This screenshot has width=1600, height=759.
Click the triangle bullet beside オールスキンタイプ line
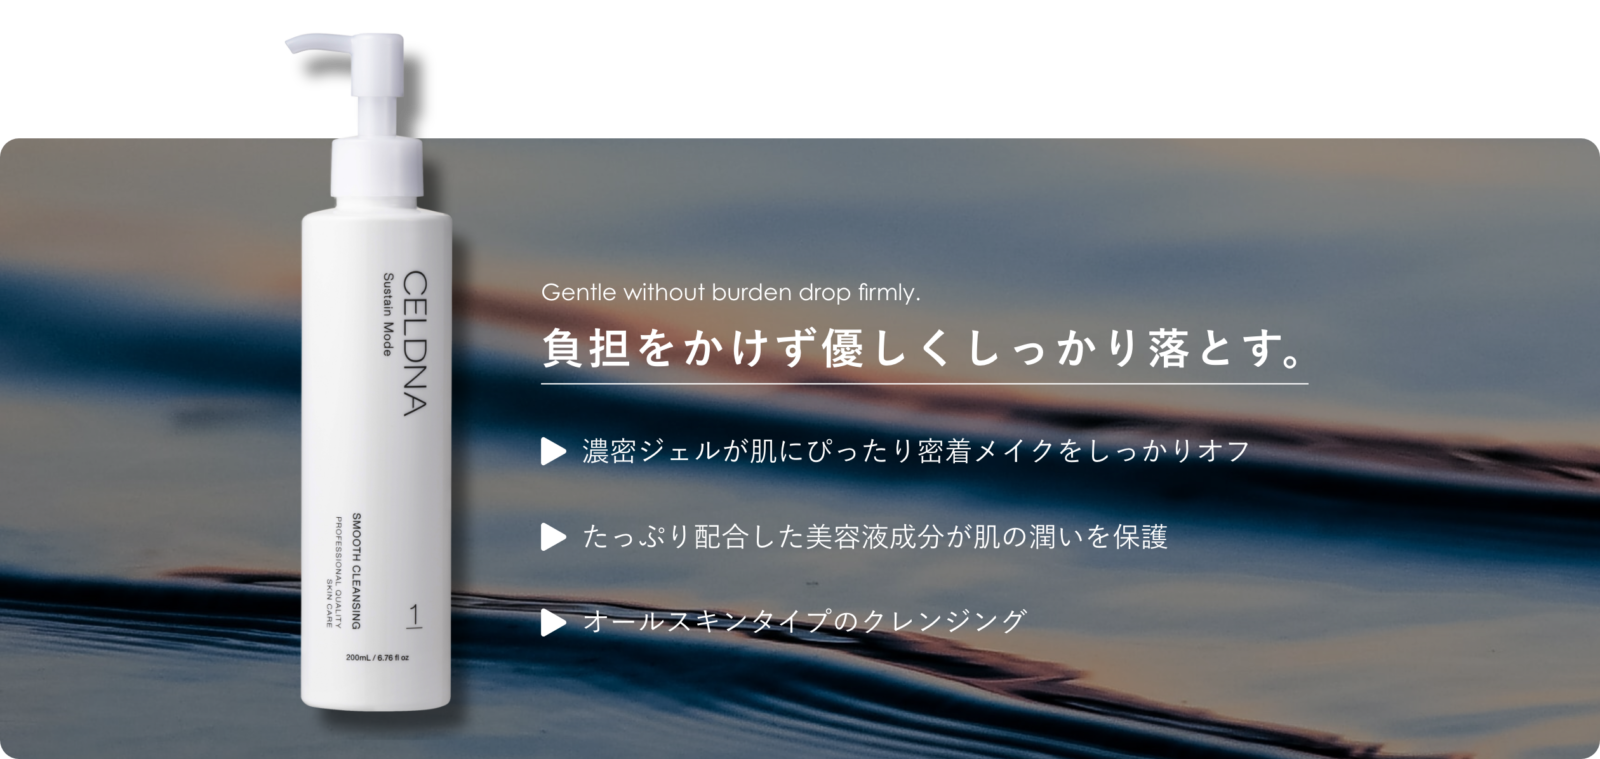coord(553,622)
